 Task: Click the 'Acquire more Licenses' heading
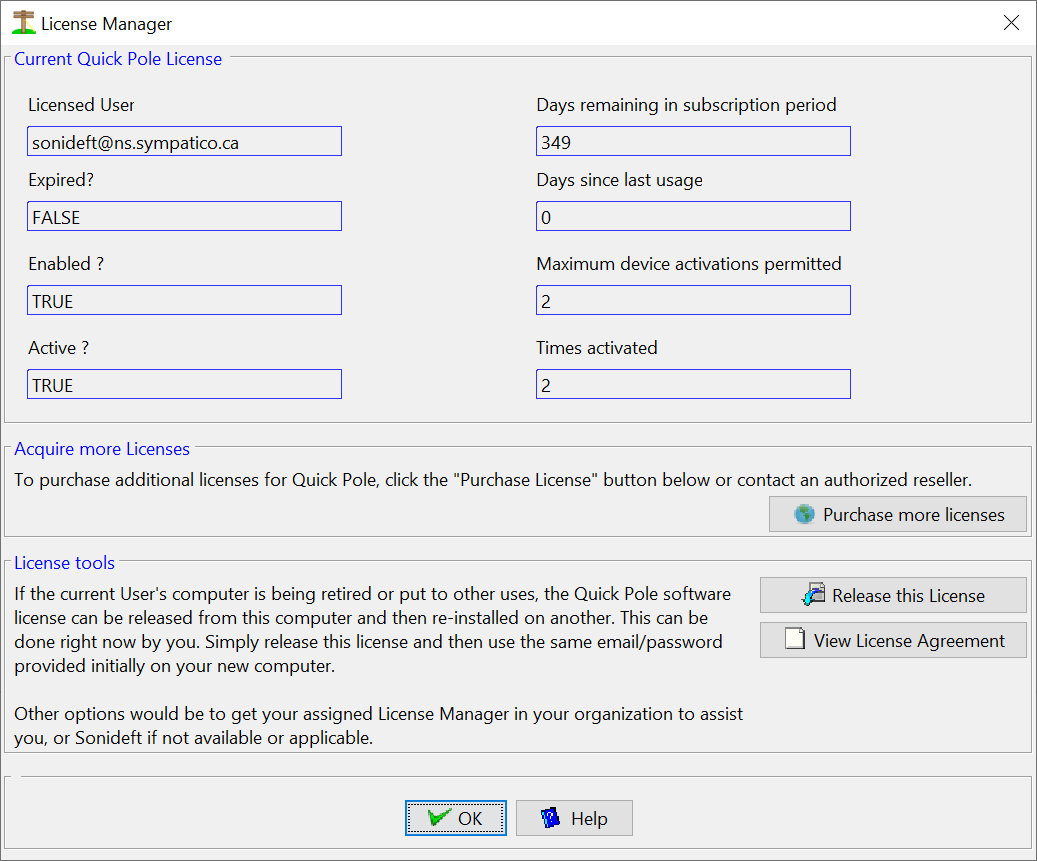point(102,449)
